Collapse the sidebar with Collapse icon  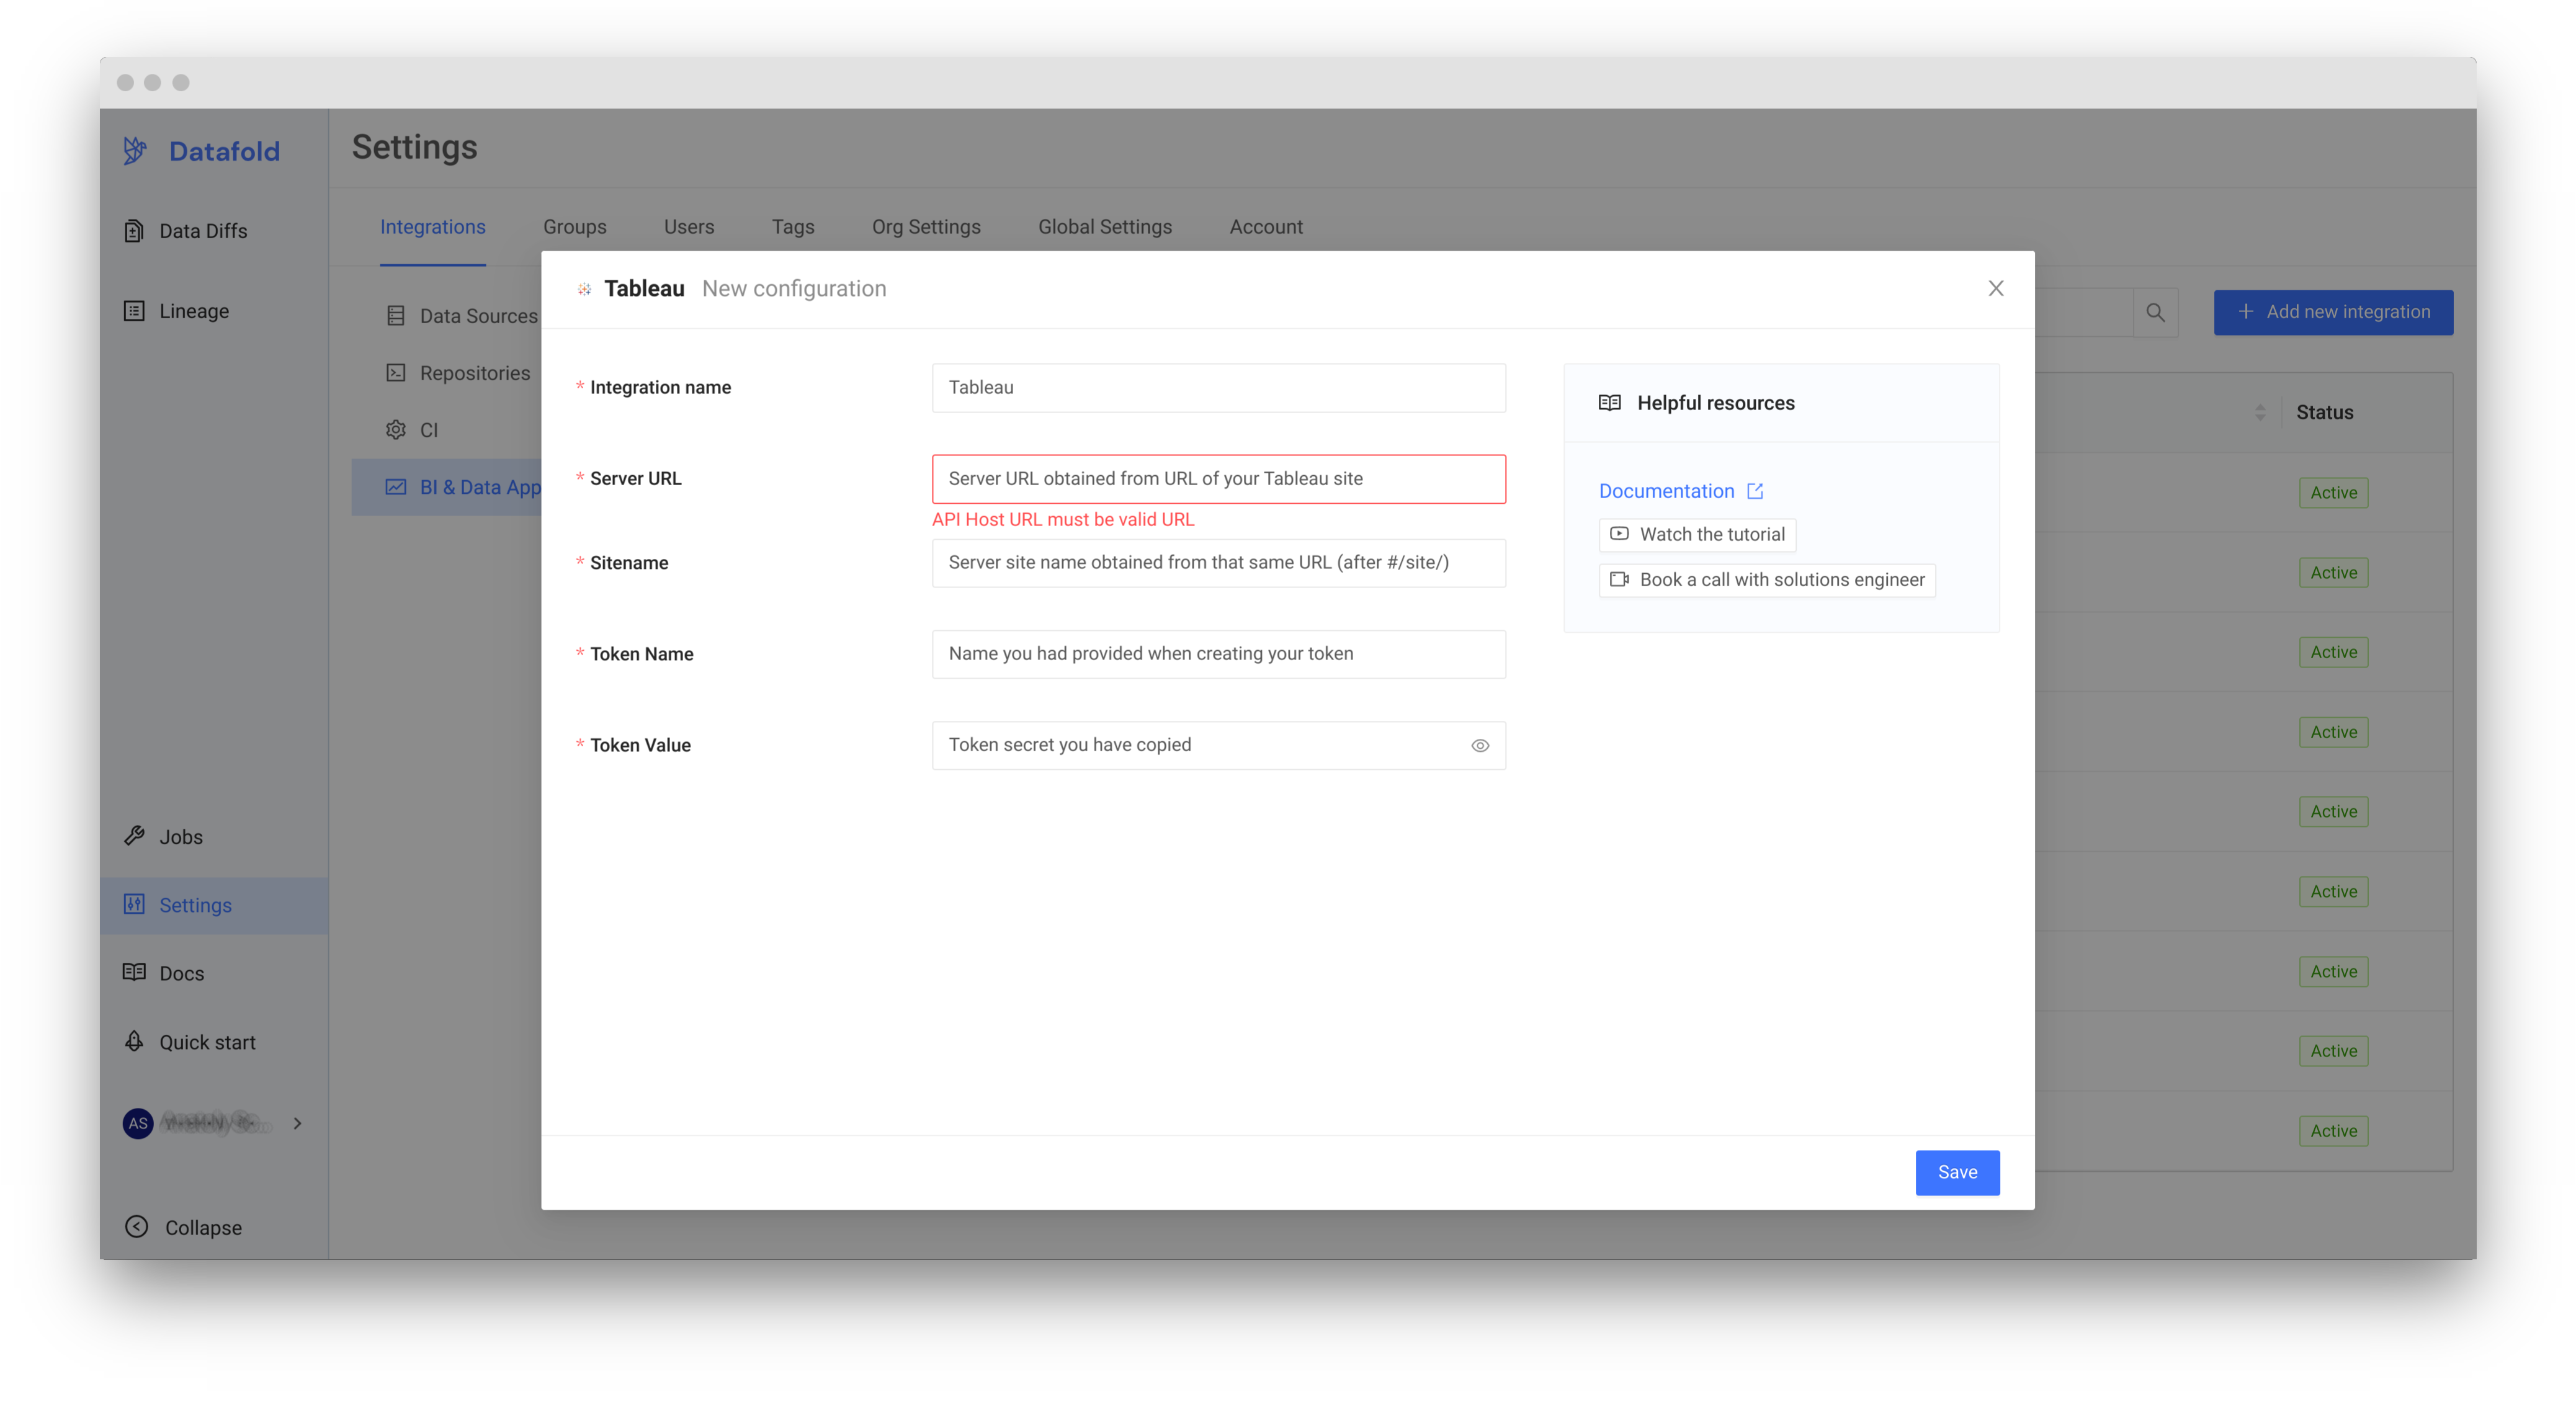(x=137, y=1227)
